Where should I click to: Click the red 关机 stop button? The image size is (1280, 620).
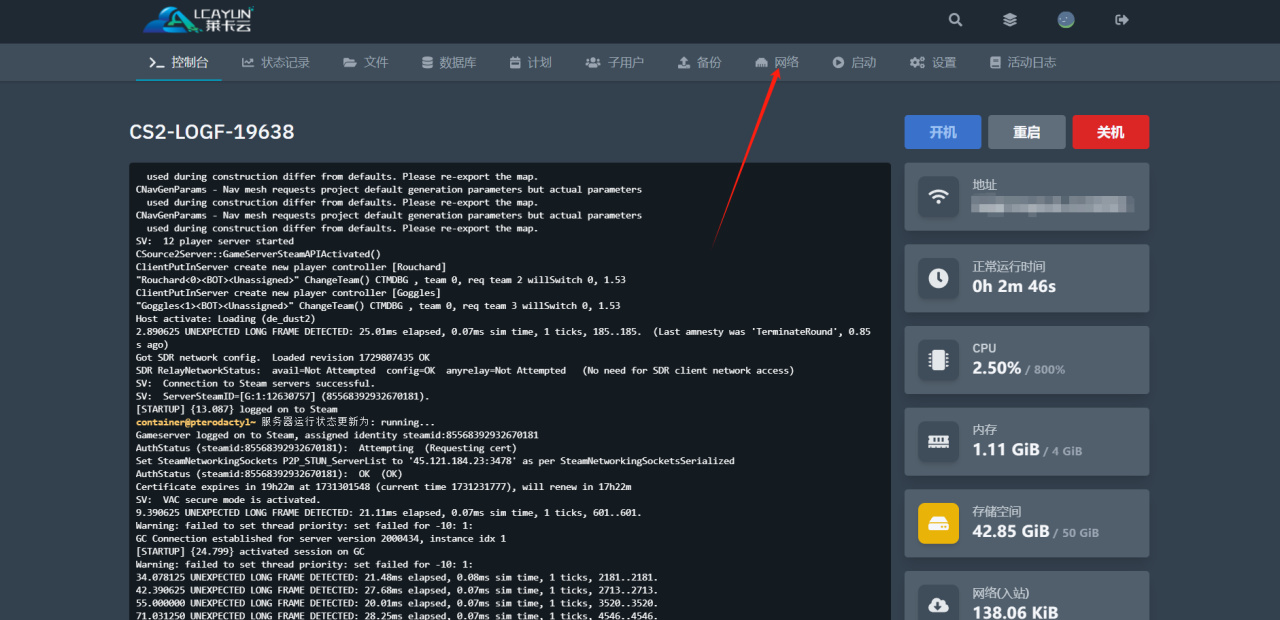[1110, 132]
